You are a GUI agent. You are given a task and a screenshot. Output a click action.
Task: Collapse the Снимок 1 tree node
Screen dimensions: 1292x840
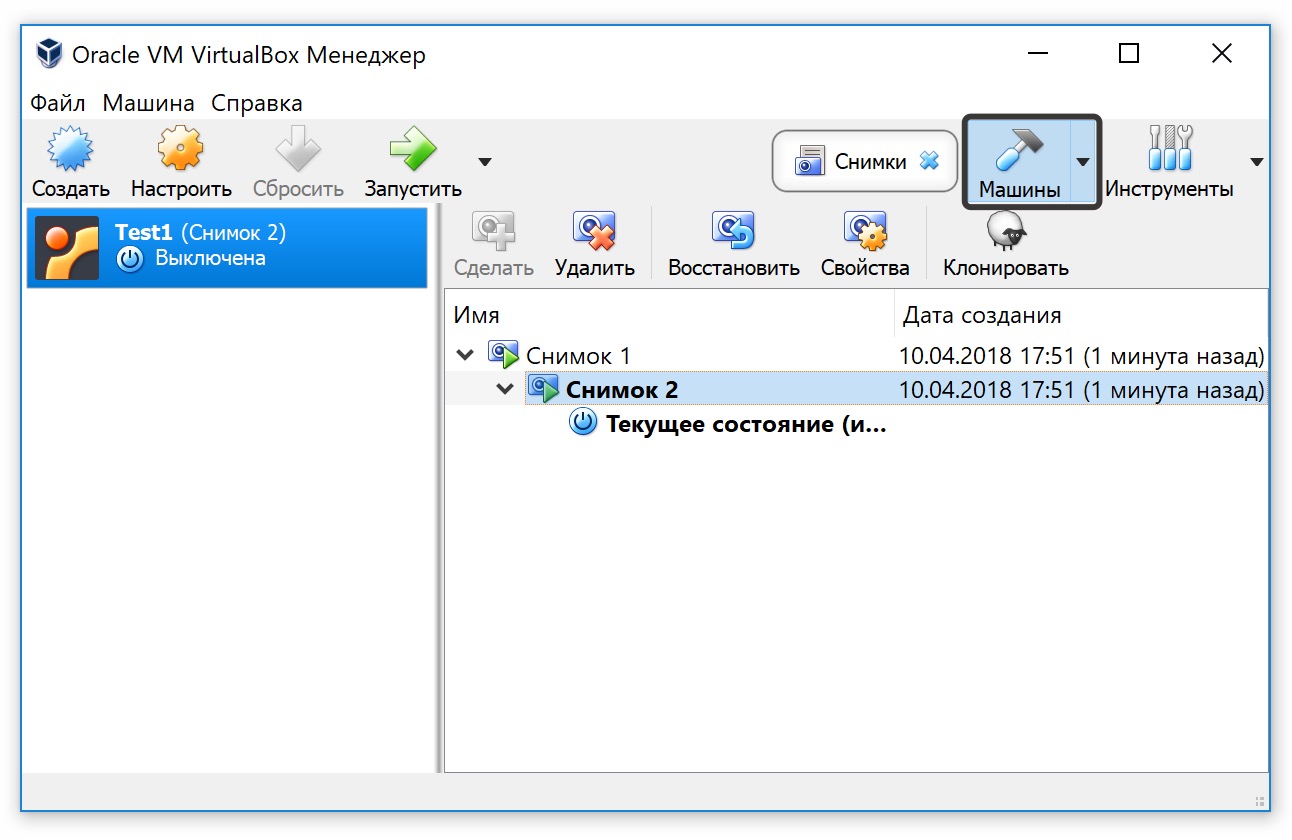[465, 355]
